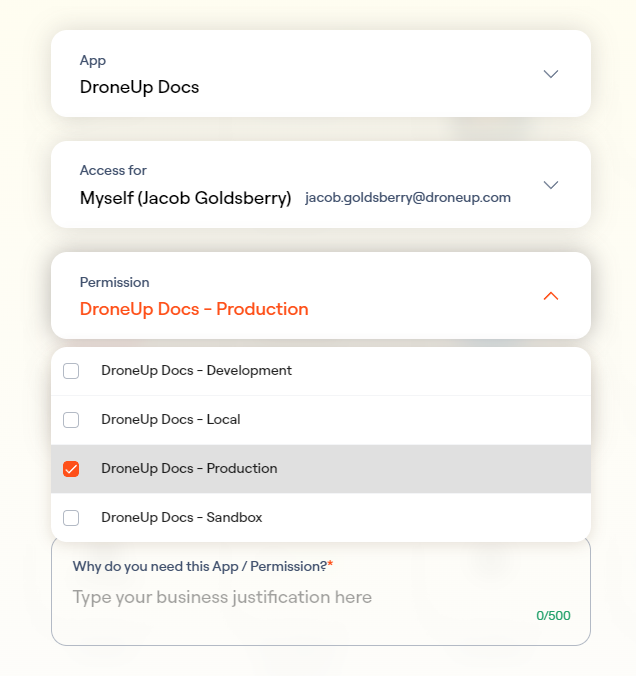Image resolution: width=636 pixels, height=676 pixels.
Task: Click the Permission field showing DroneUp Docs - Production
Action: pyautogui.click(x=321, y=296)
